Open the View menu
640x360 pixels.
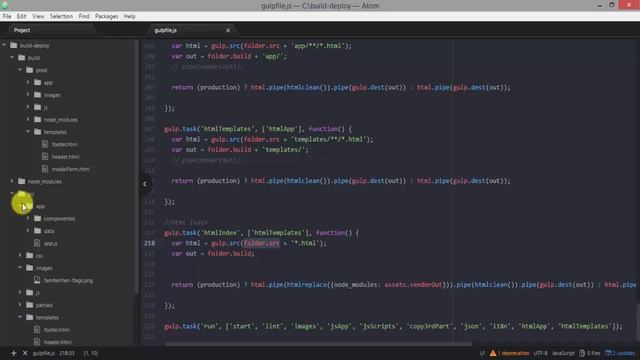(38, 16)
